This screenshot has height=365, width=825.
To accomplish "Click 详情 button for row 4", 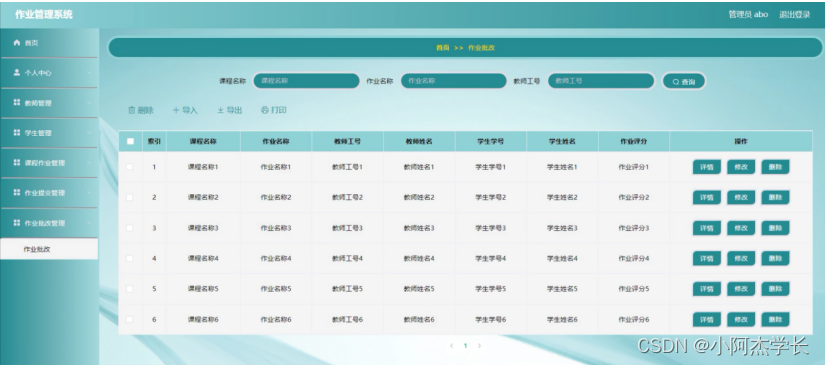I will point(707,259).
